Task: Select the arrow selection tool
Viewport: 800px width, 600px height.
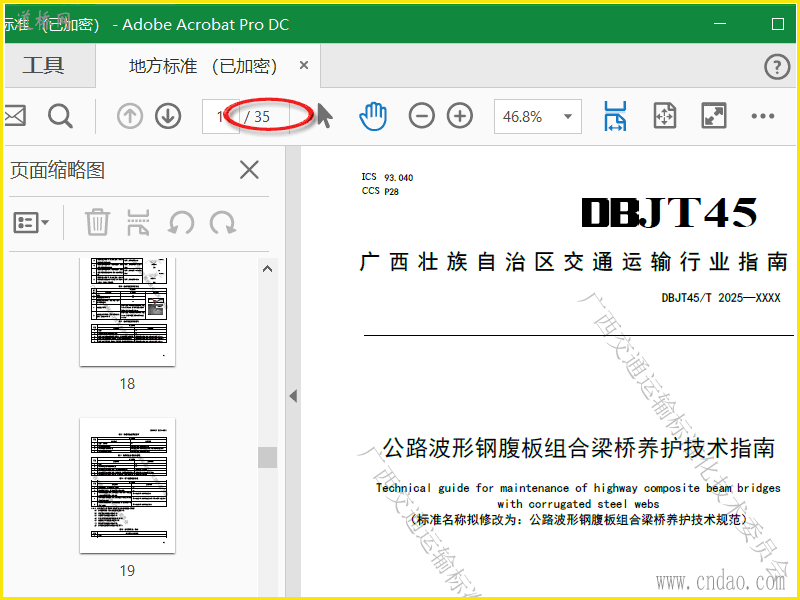Action: pyautogui.click(x=324, y=115)
